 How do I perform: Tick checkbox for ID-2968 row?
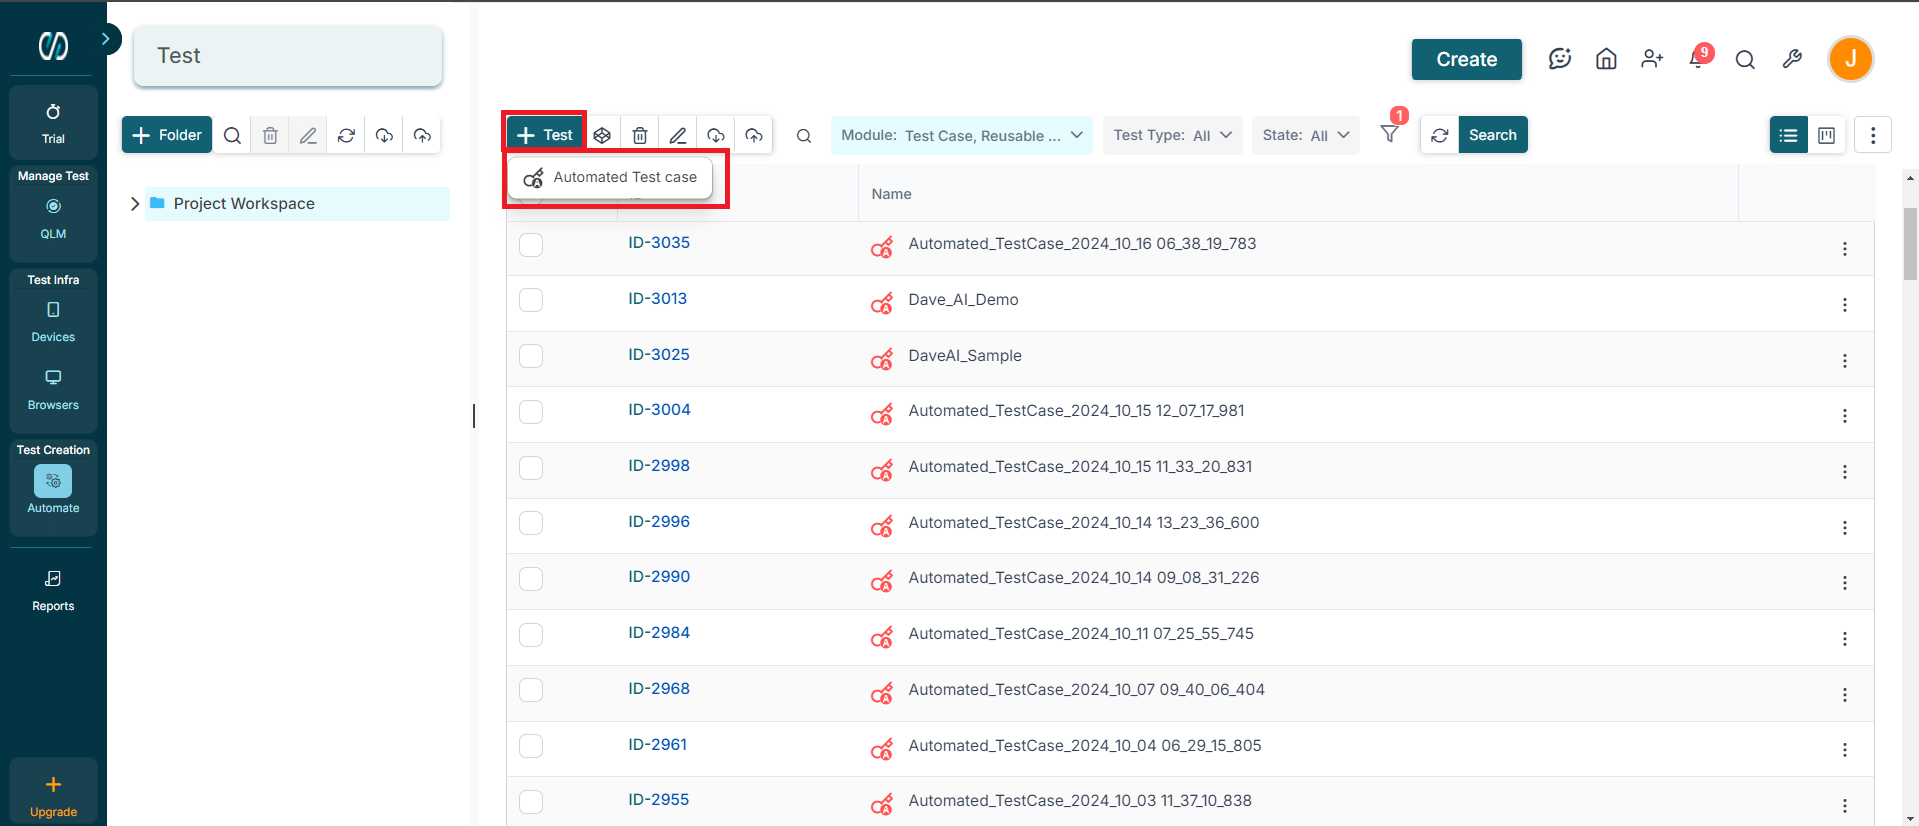pos(531,690)
